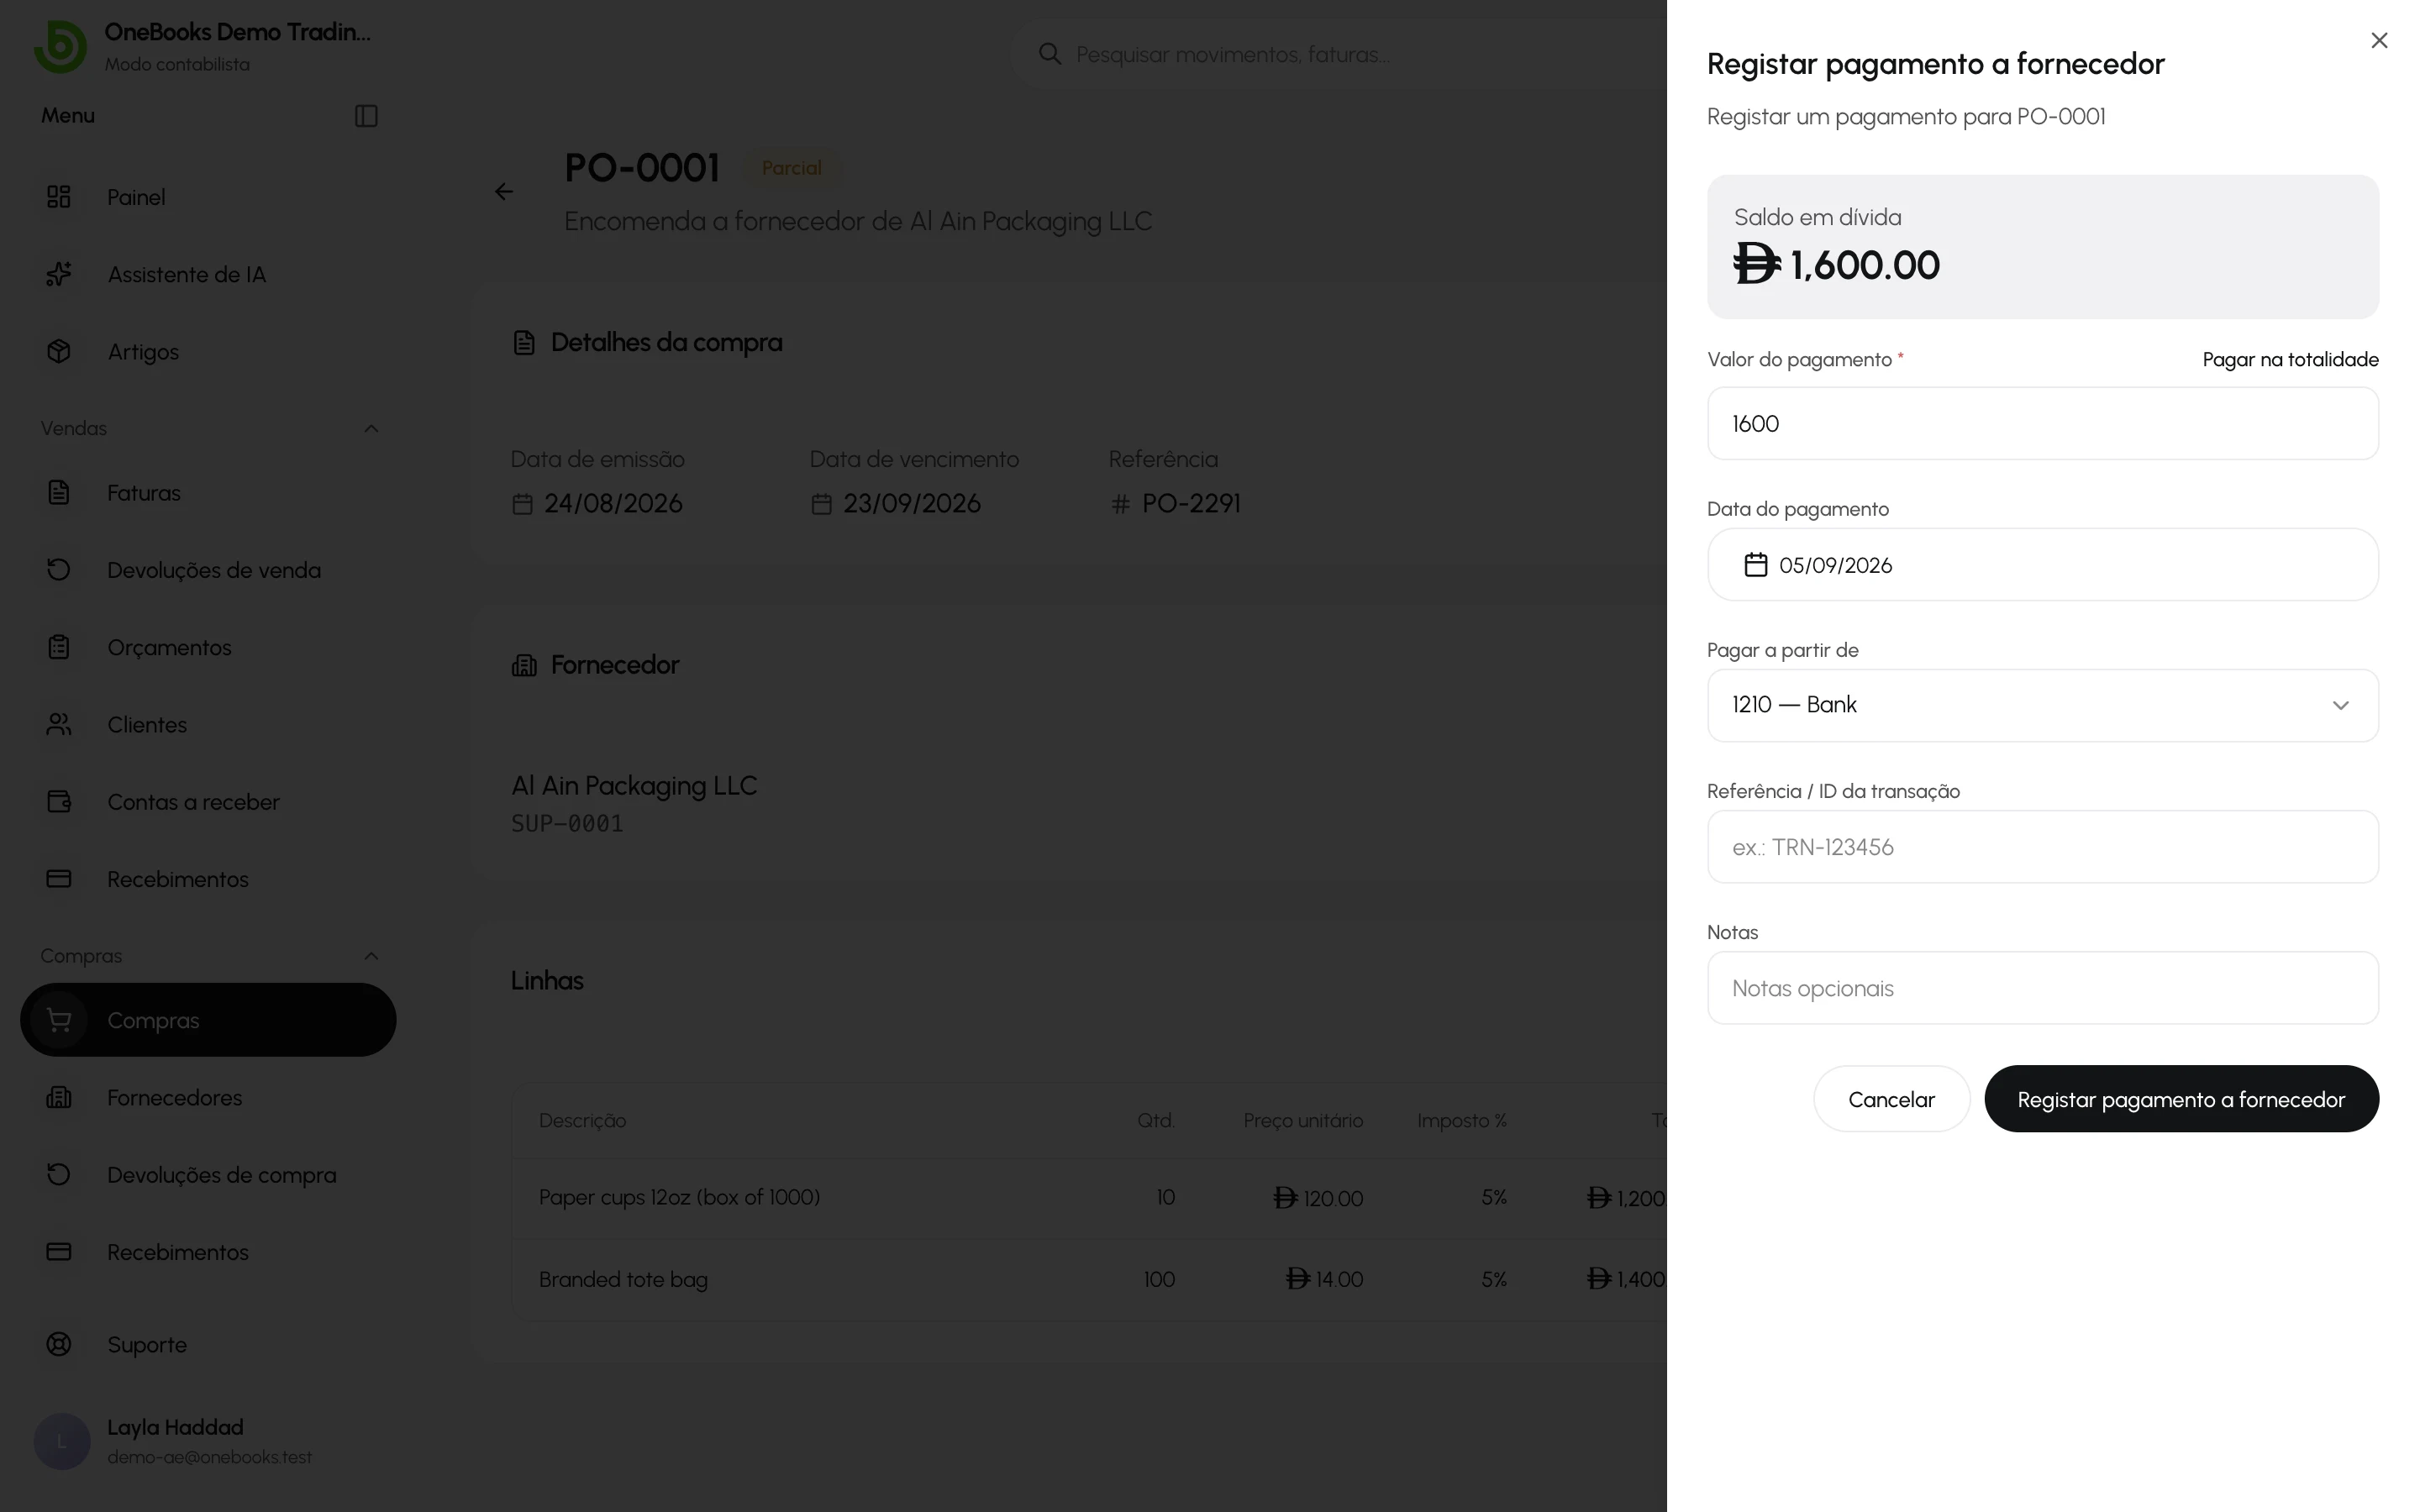Click the OneBooks Demo Trading company name
This screenshot has width=2420, height=1512.
237,32
